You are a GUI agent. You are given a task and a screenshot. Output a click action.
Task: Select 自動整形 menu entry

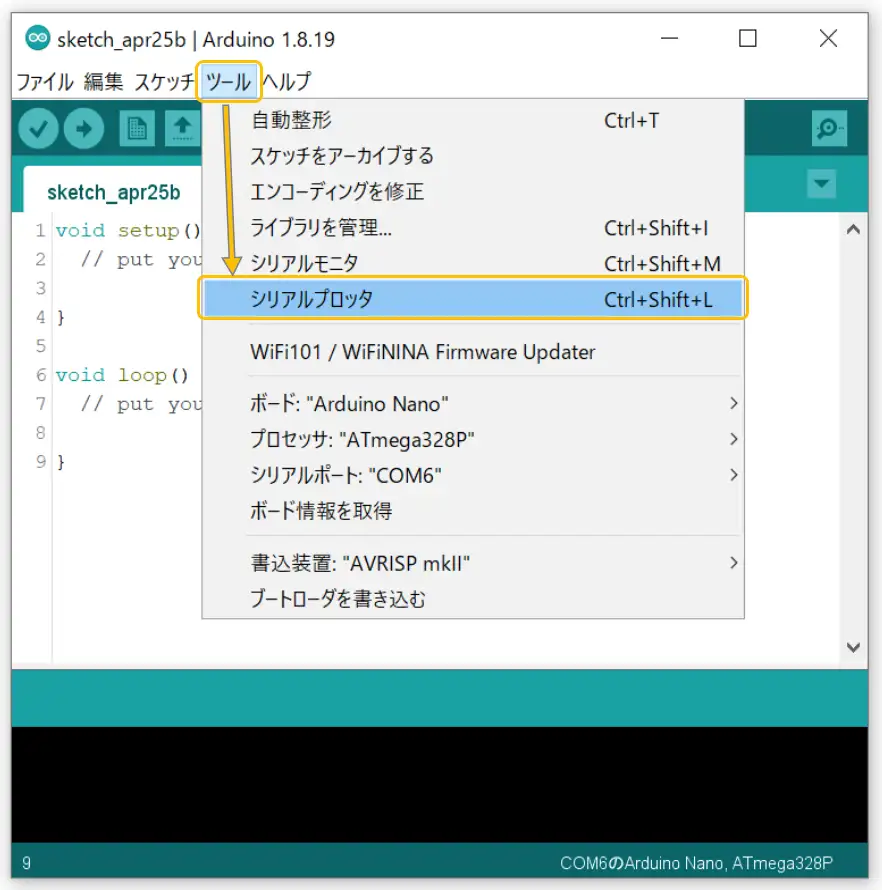click(473, 120)
